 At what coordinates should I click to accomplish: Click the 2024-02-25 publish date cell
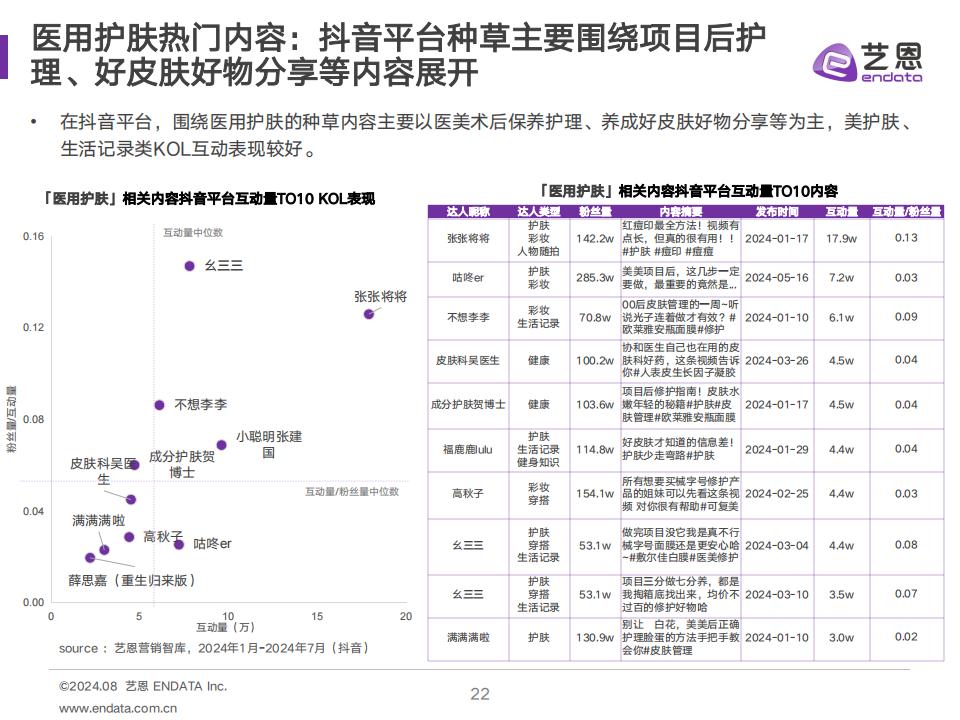pos(777,493)
